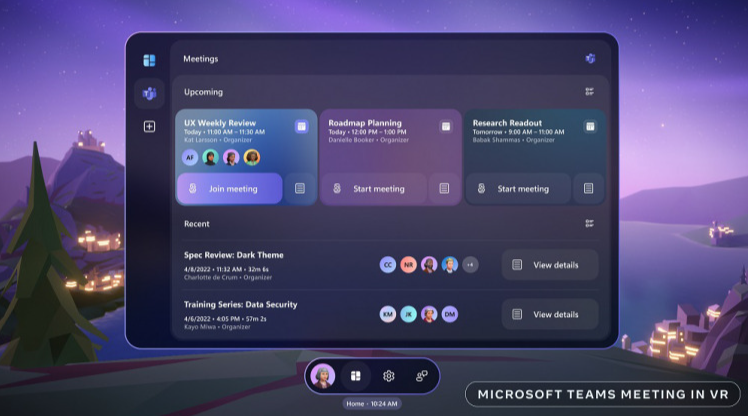The image size is (748, 416).
Task: Open the Recent section filter options icon
Action: [x=590, y=223]
